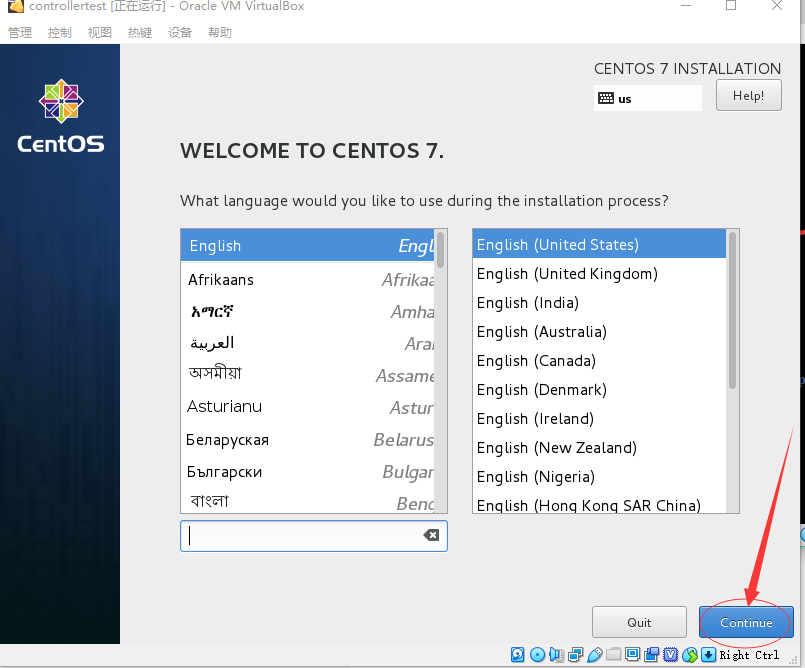Screen dimensions: 805x668
Task: Click the CPU virtualization status icon
Action: pyautogui.click(x=670, y=655)
